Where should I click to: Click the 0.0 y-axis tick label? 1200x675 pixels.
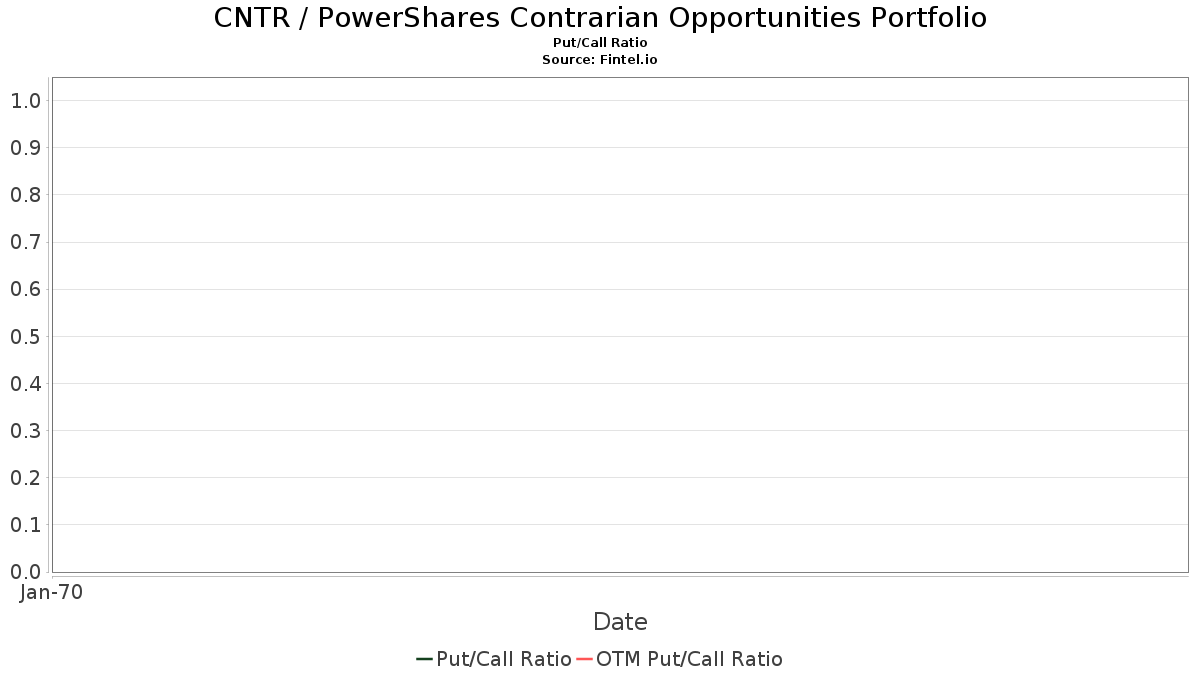25,571
